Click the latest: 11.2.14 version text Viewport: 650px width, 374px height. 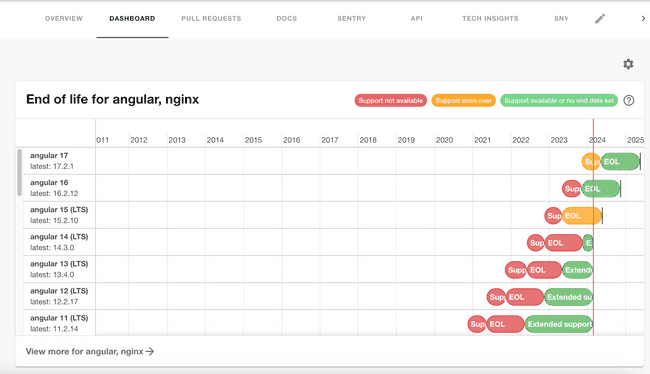coord(54,329)
